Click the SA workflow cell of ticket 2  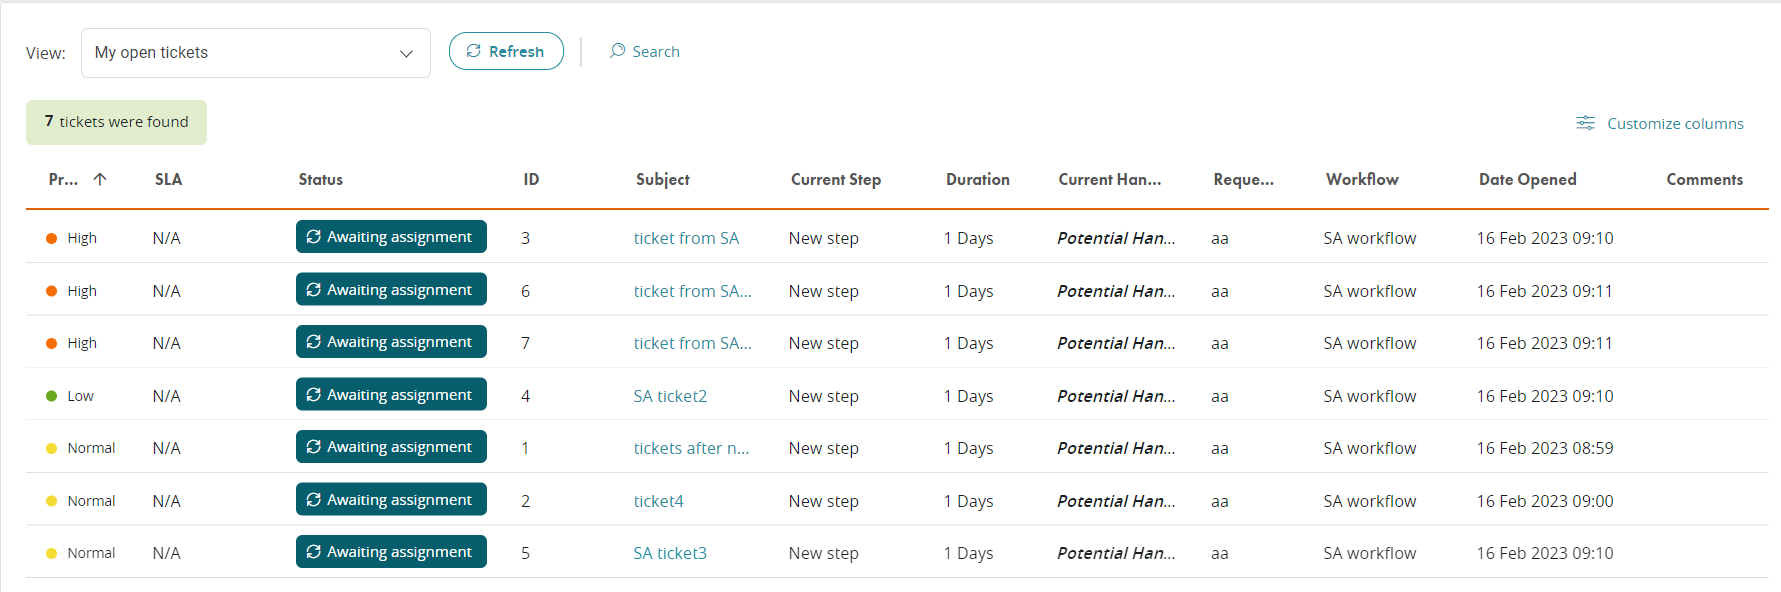coord(1370,501)
